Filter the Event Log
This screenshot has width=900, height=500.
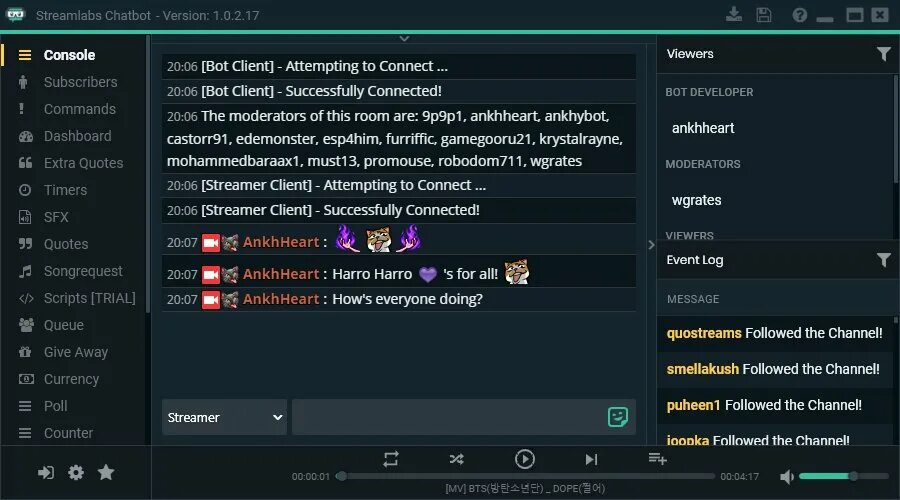click(884, 260)
